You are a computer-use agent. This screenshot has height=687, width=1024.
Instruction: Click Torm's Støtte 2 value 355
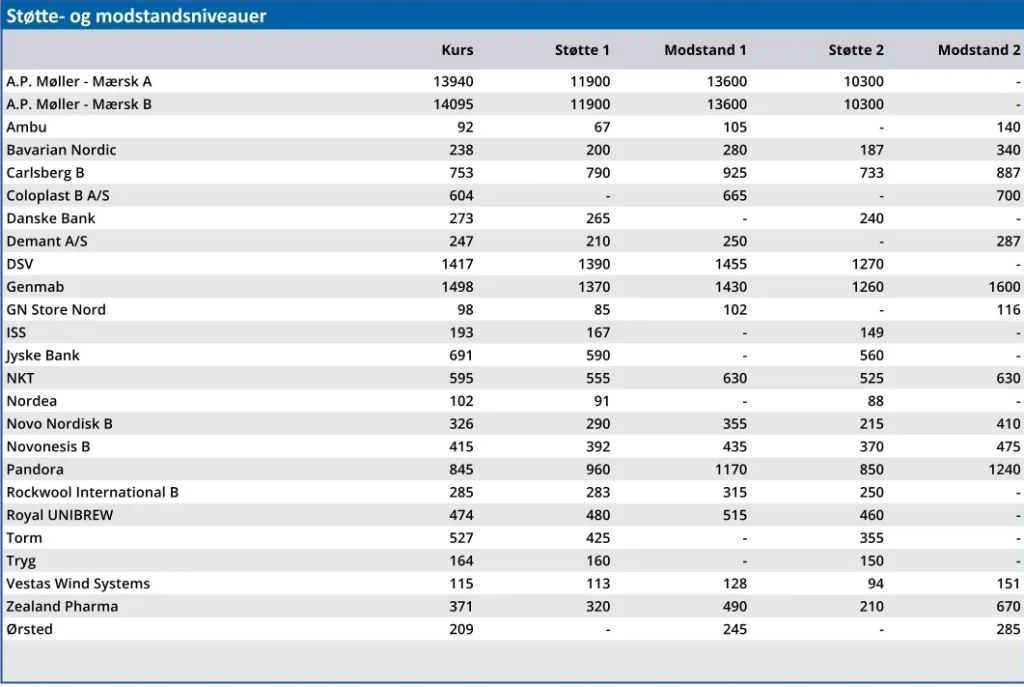pyautogui.click(x=871, y=538)
